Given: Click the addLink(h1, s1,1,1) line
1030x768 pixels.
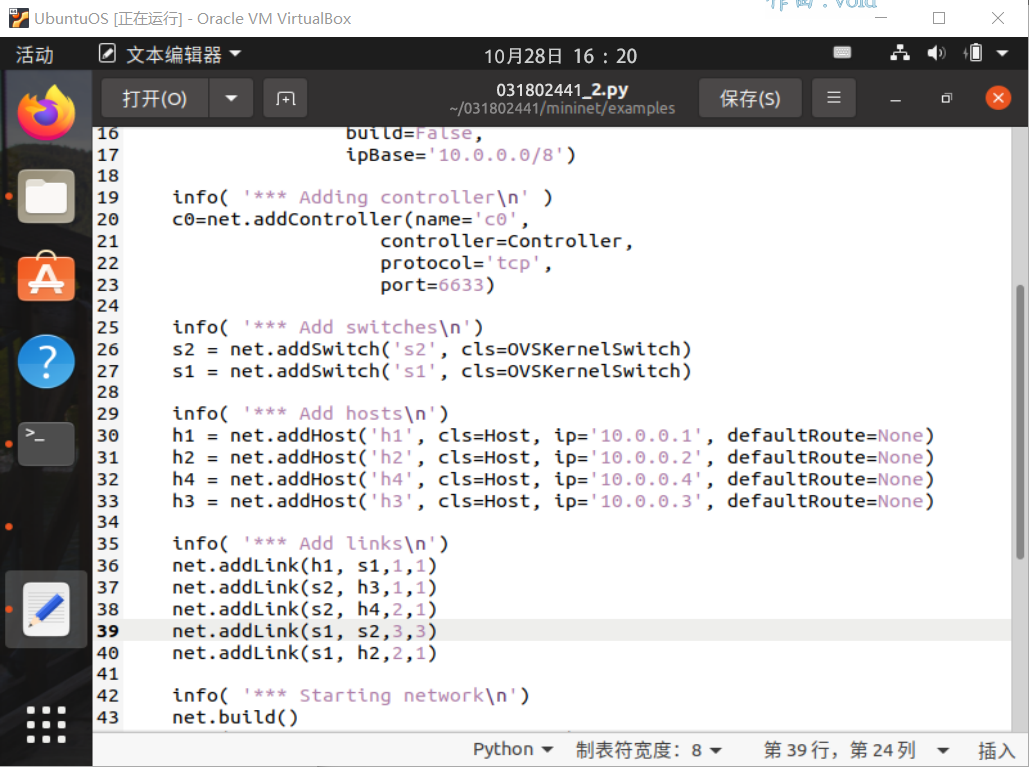Looking at the screenshot, I should (x=305, y=566).
